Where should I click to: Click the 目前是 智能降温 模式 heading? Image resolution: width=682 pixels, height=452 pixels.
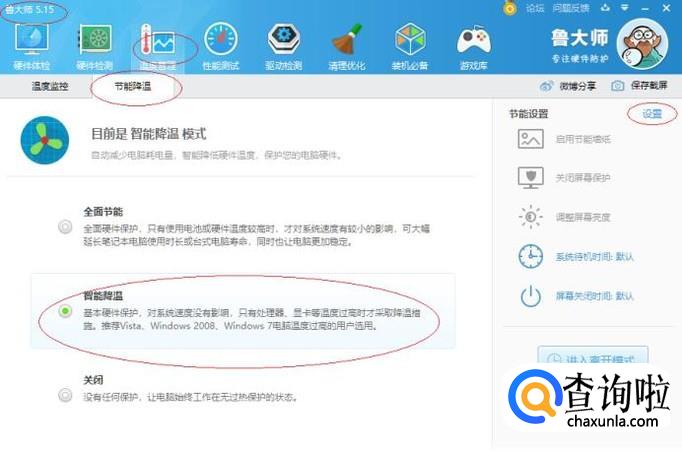[148, 134]
